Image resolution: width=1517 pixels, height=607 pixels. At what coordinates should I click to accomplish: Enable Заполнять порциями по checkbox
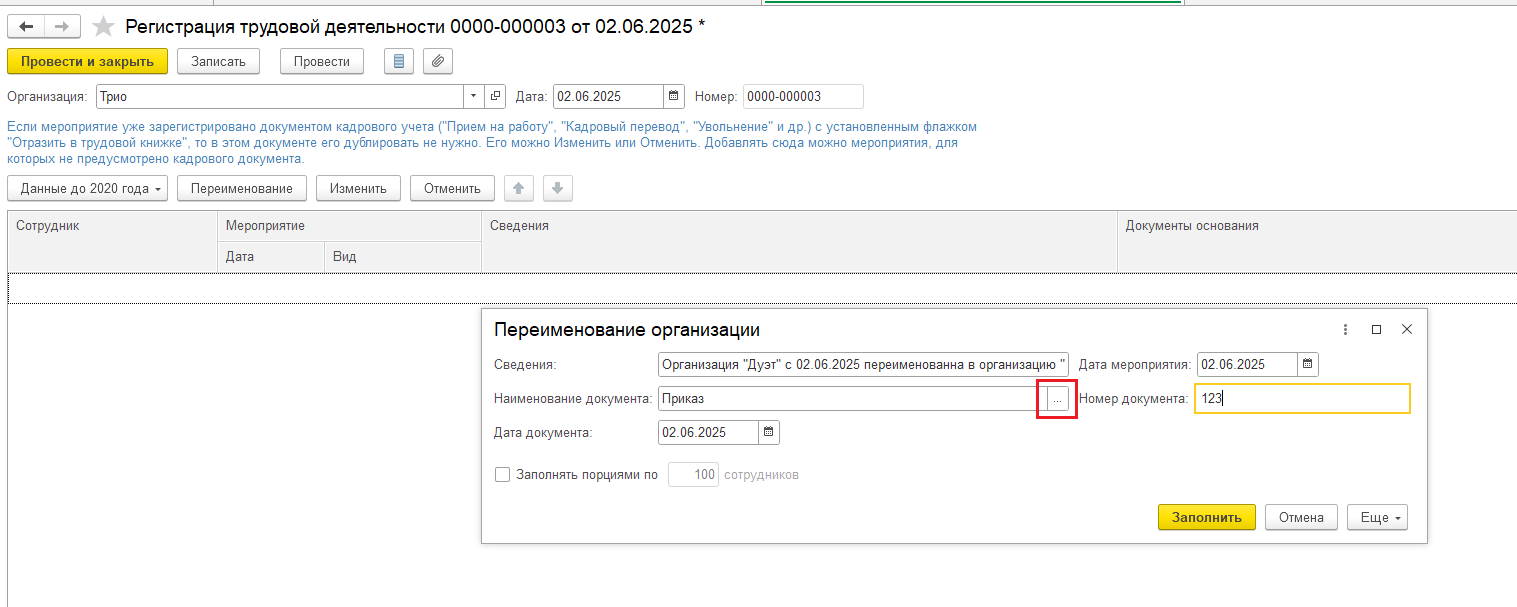click(503, 475)
